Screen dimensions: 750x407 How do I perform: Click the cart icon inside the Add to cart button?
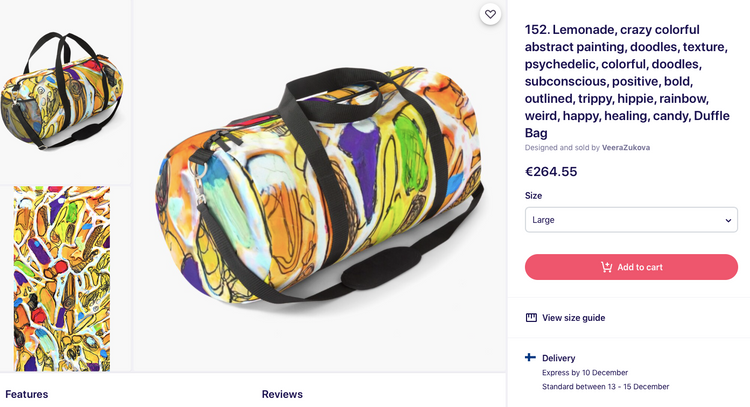[x=606, y=267]
